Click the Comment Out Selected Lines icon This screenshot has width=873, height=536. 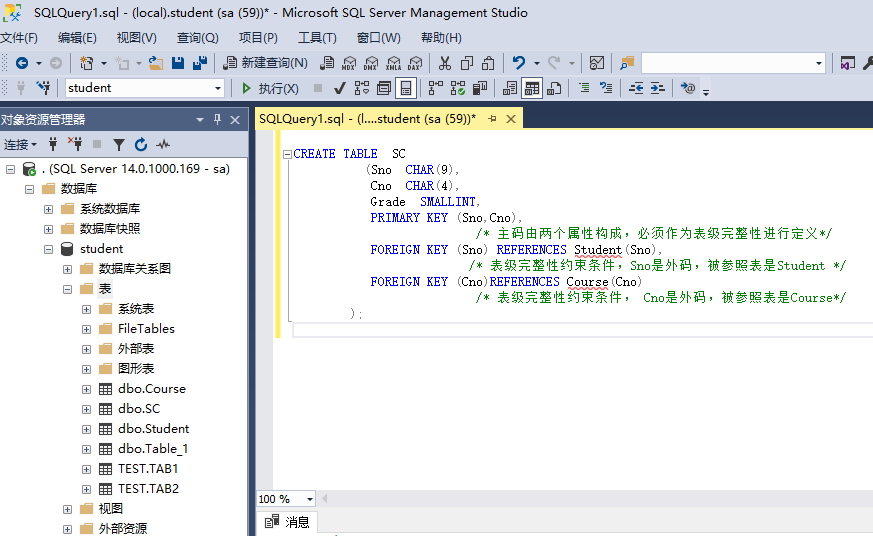tap(584, 88)
